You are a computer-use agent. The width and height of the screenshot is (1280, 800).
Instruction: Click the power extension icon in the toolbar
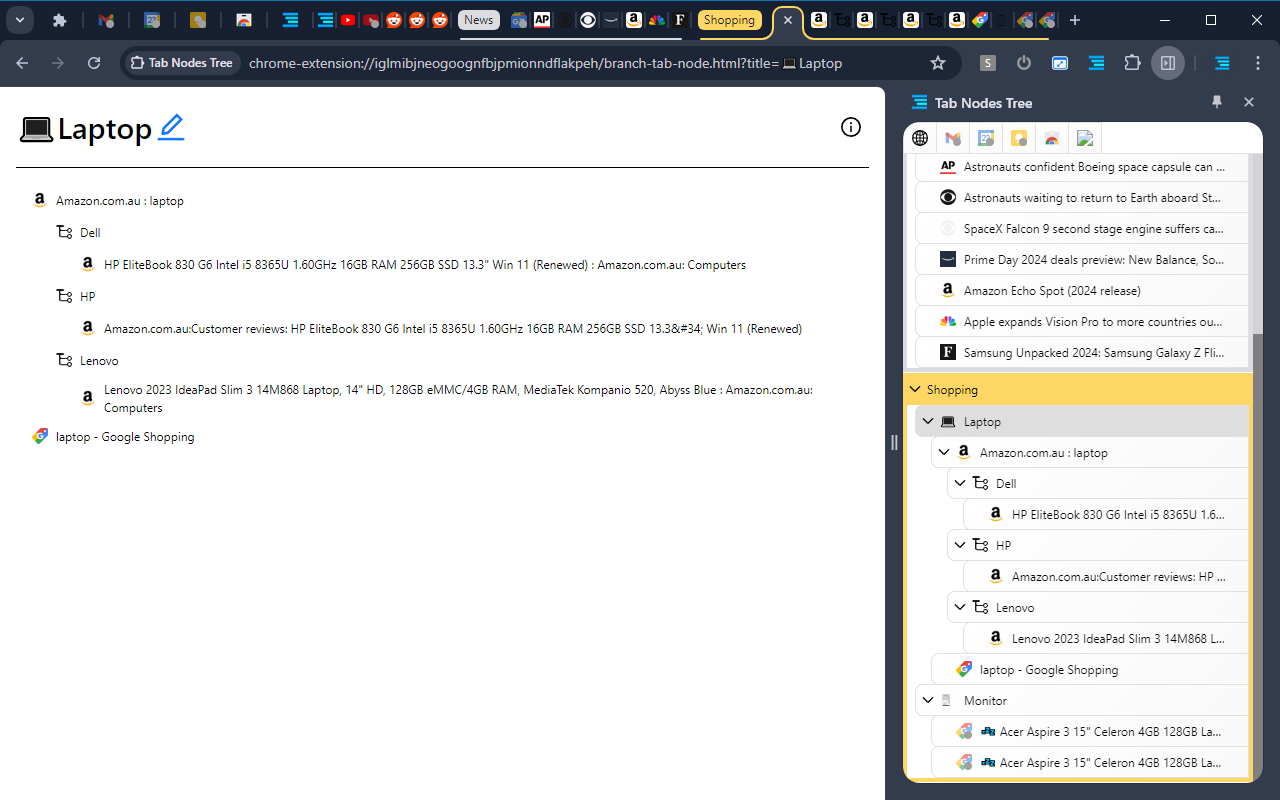(x=1023, y=63)
